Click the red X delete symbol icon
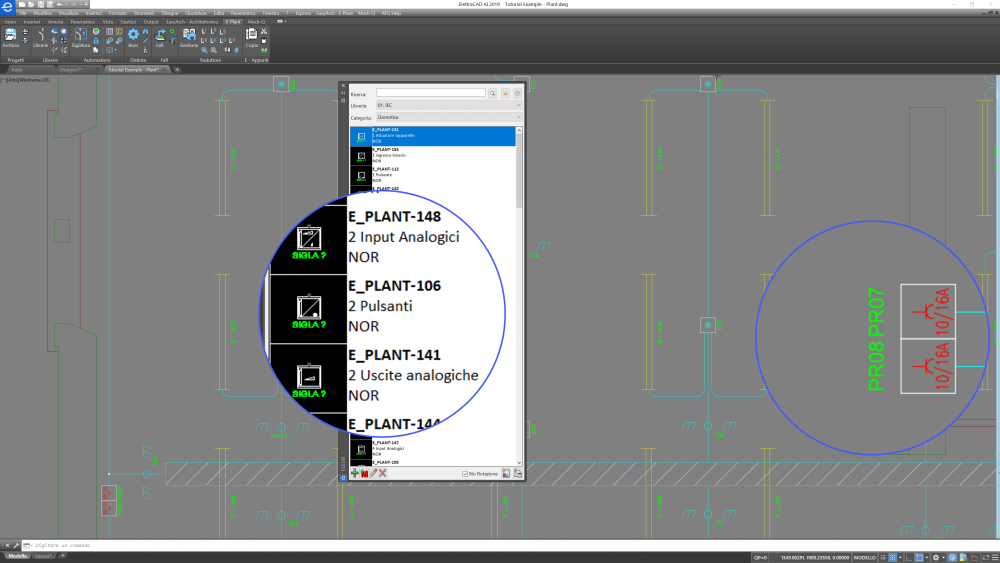This screenshot has width=1000, height=563. coord(383,473)
